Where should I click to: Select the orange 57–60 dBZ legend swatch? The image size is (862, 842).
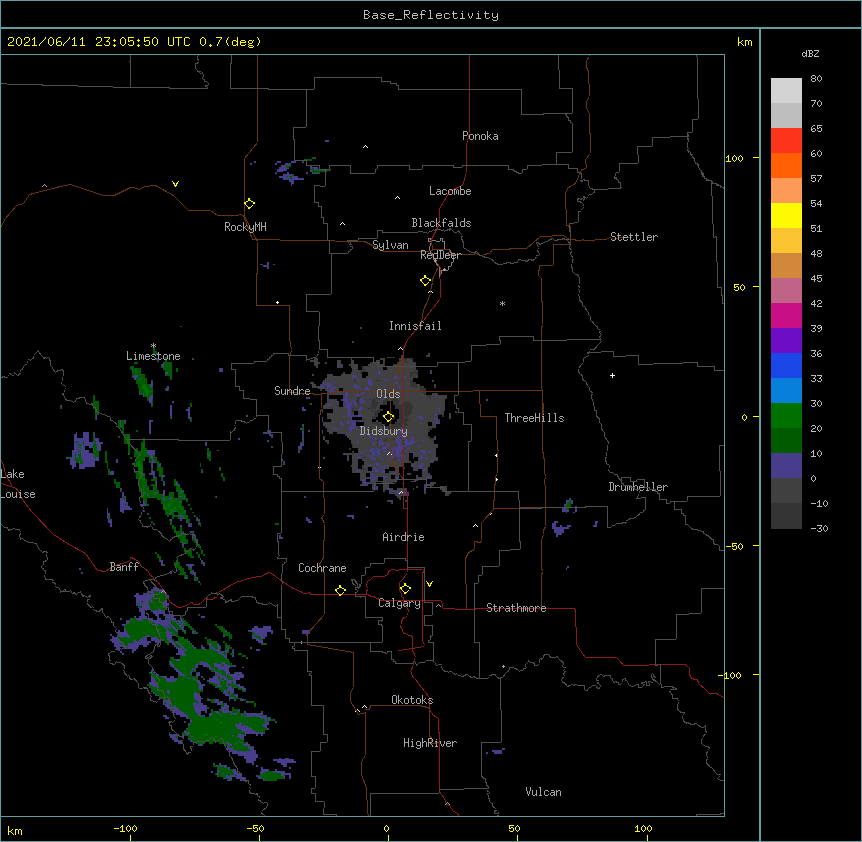coord(786,165)
